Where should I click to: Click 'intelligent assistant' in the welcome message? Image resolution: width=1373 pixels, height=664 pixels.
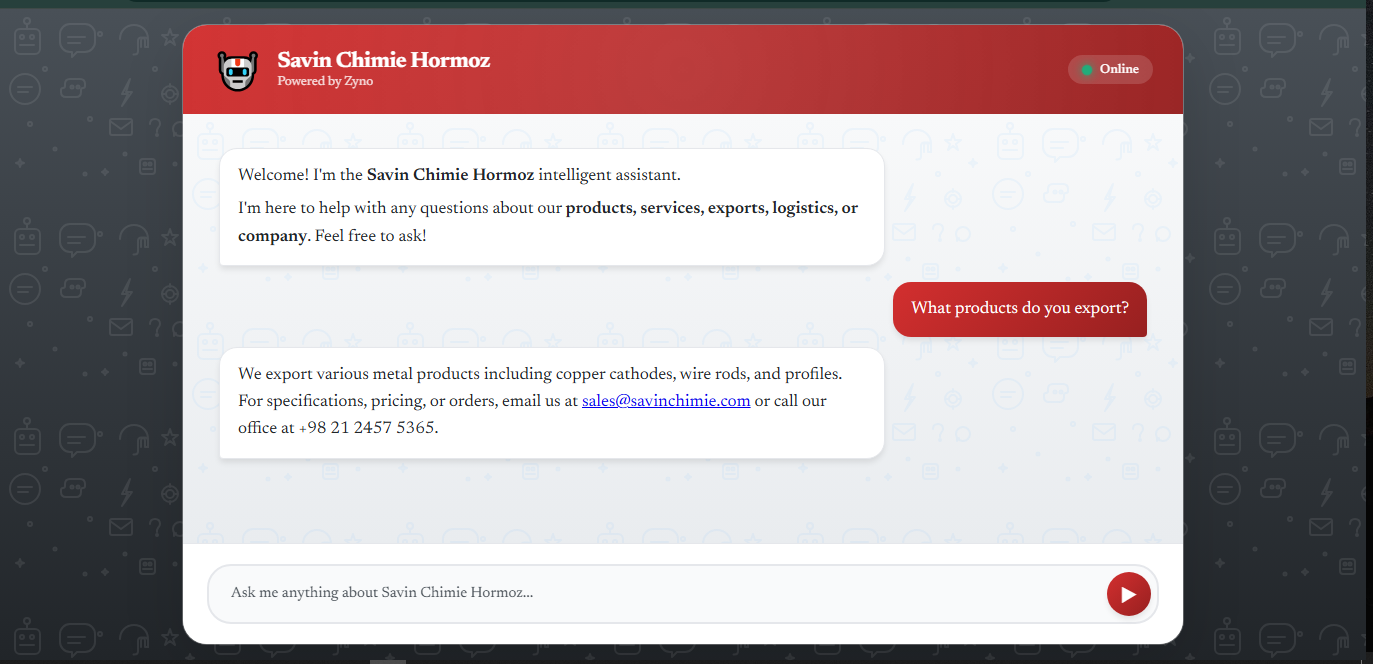(x=609, y=175)
